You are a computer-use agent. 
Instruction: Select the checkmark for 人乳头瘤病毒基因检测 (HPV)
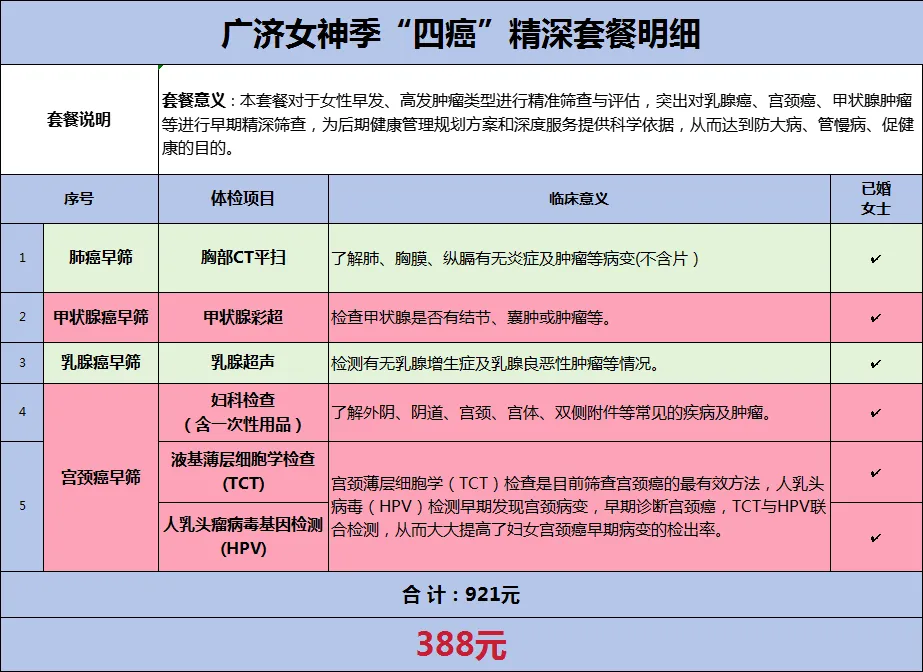(876, 538)
